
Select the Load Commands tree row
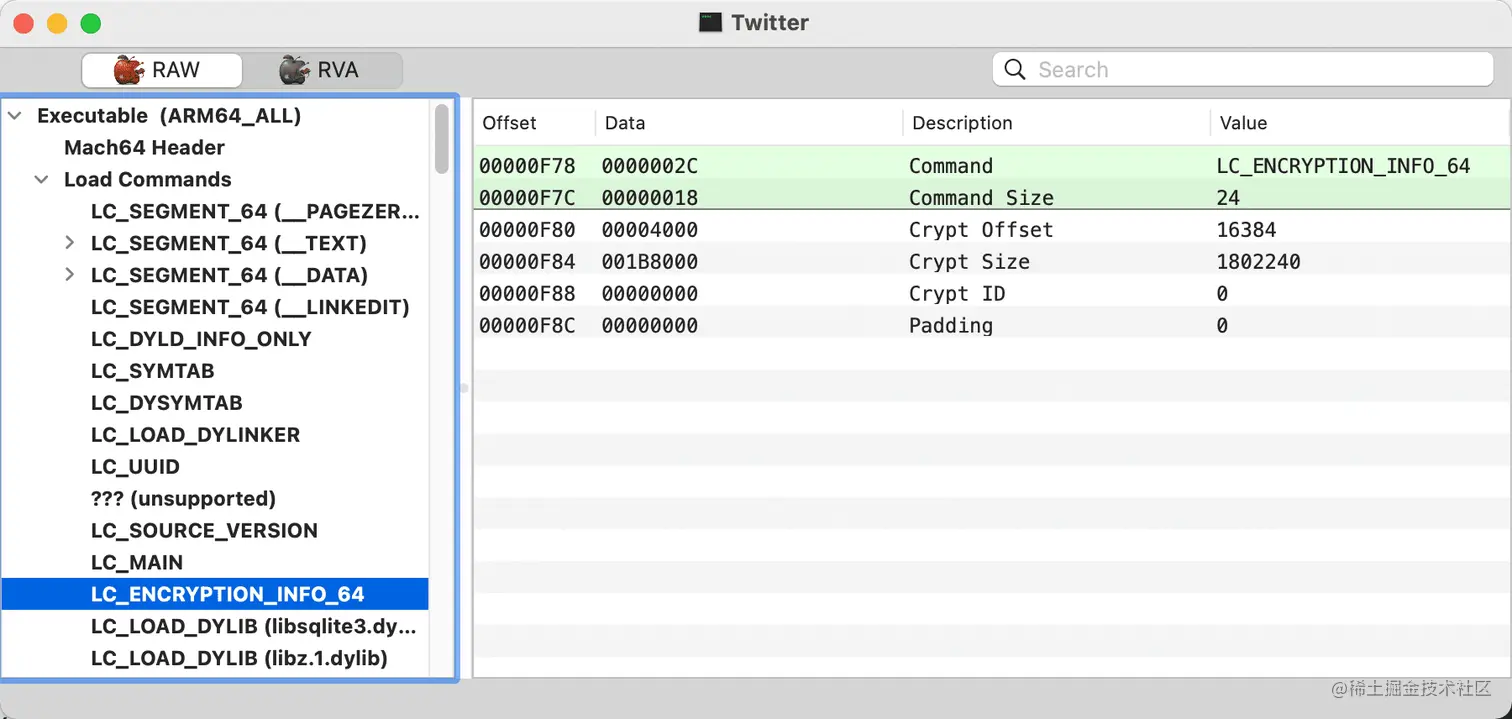[216, 180]
